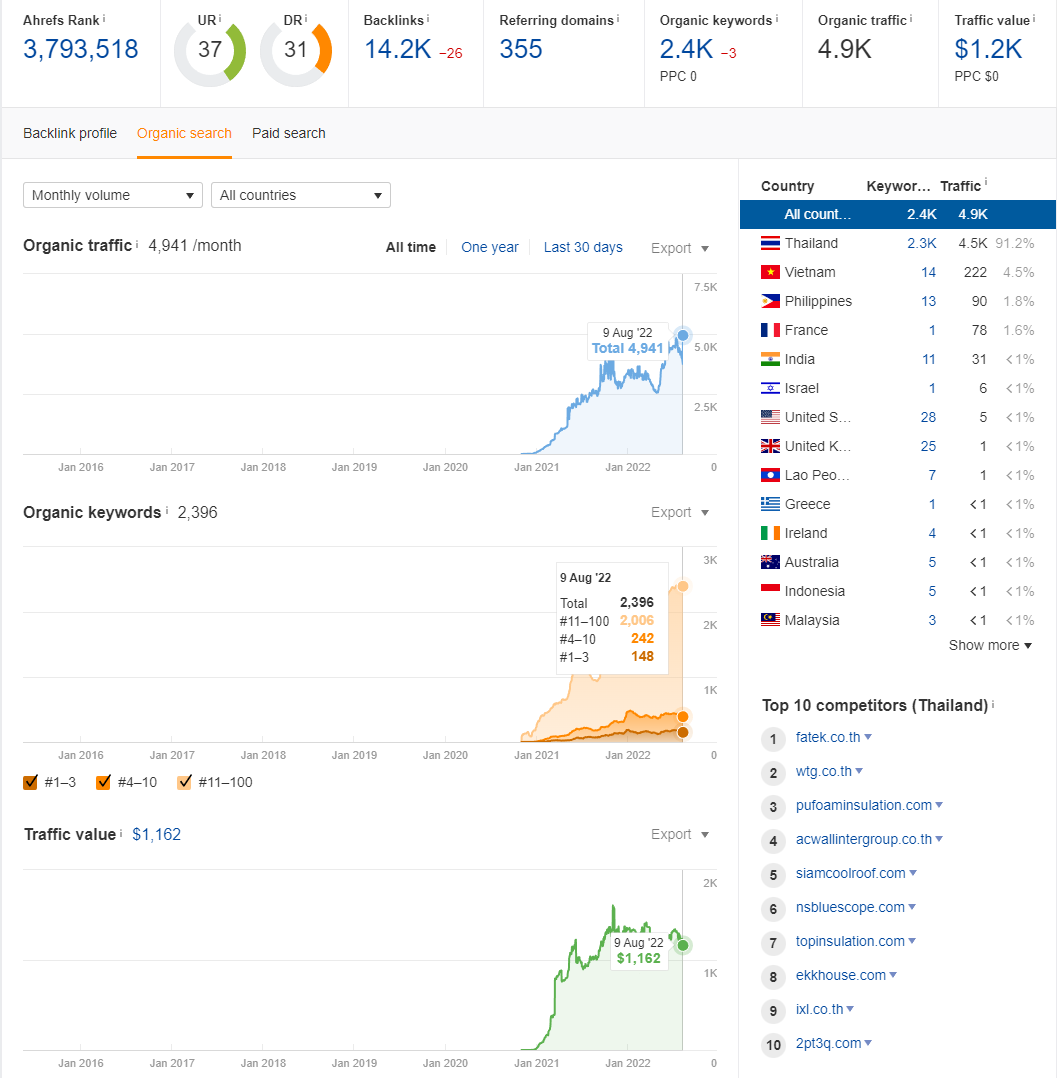This screenshot has width=1064, height=1078.
Task: Click info icon next to UR
Action: pos(220,18)
